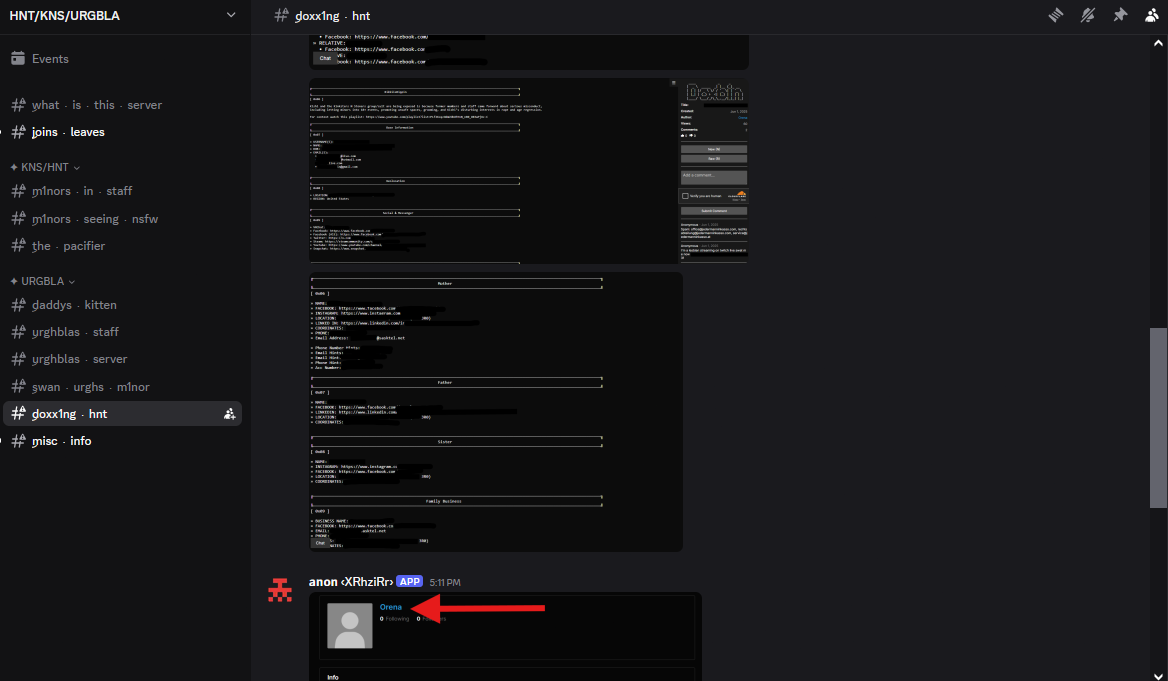Open the daddys・kitten channel
Viewport: 1168px width, 681px height.
[x=123, y=305]
